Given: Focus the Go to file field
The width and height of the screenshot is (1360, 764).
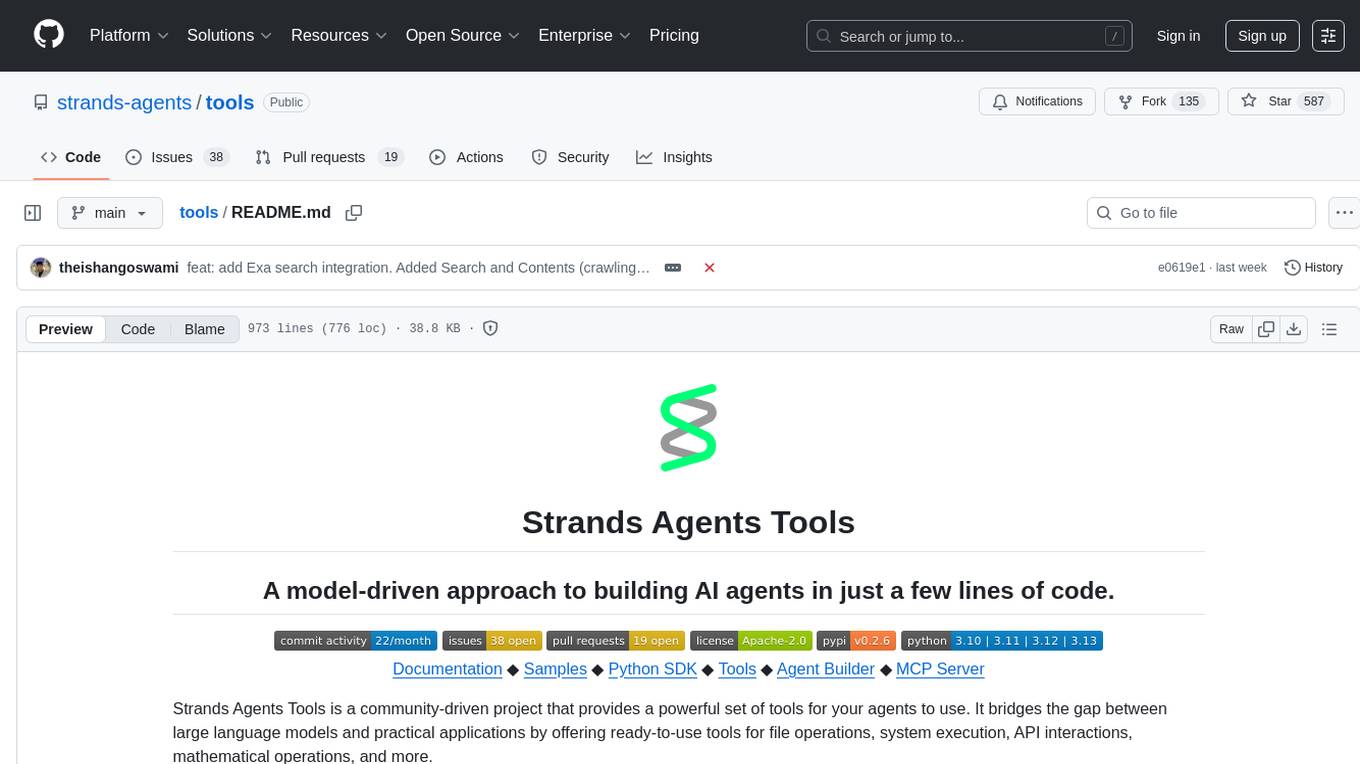Looking at the screenshot, I should click(x=1201, y=213).
